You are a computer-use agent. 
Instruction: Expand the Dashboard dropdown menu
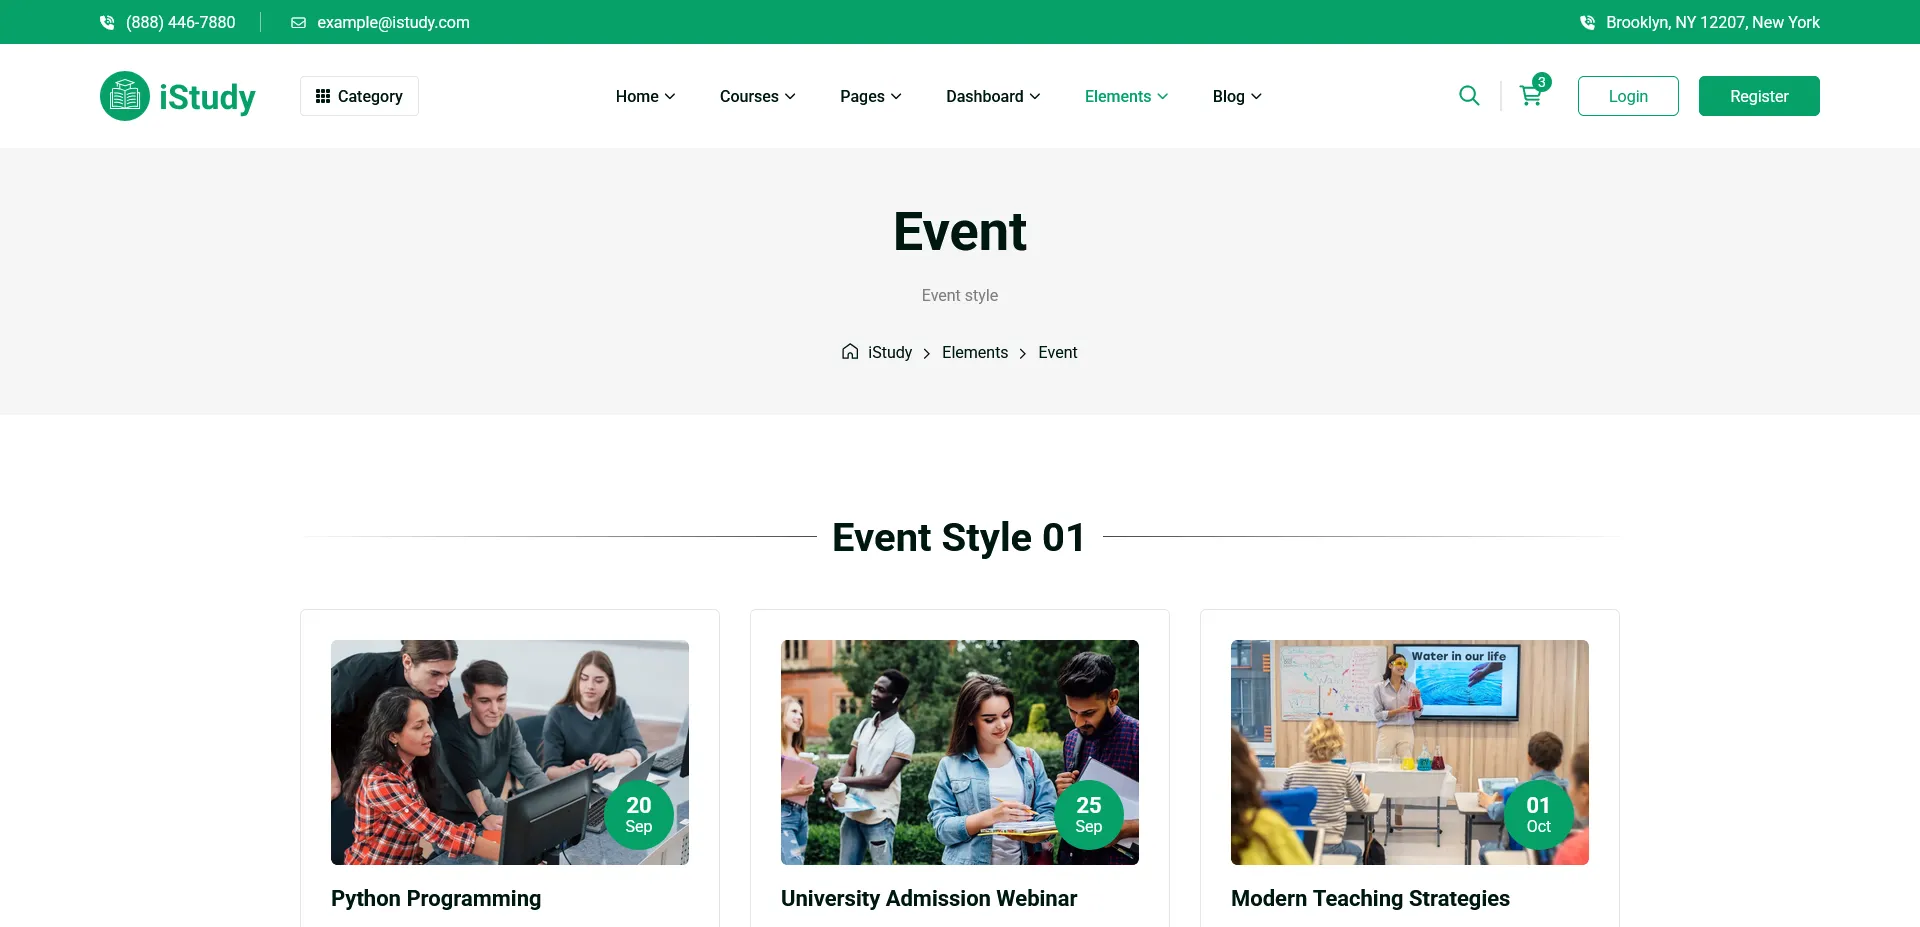[x=993, y=96]
